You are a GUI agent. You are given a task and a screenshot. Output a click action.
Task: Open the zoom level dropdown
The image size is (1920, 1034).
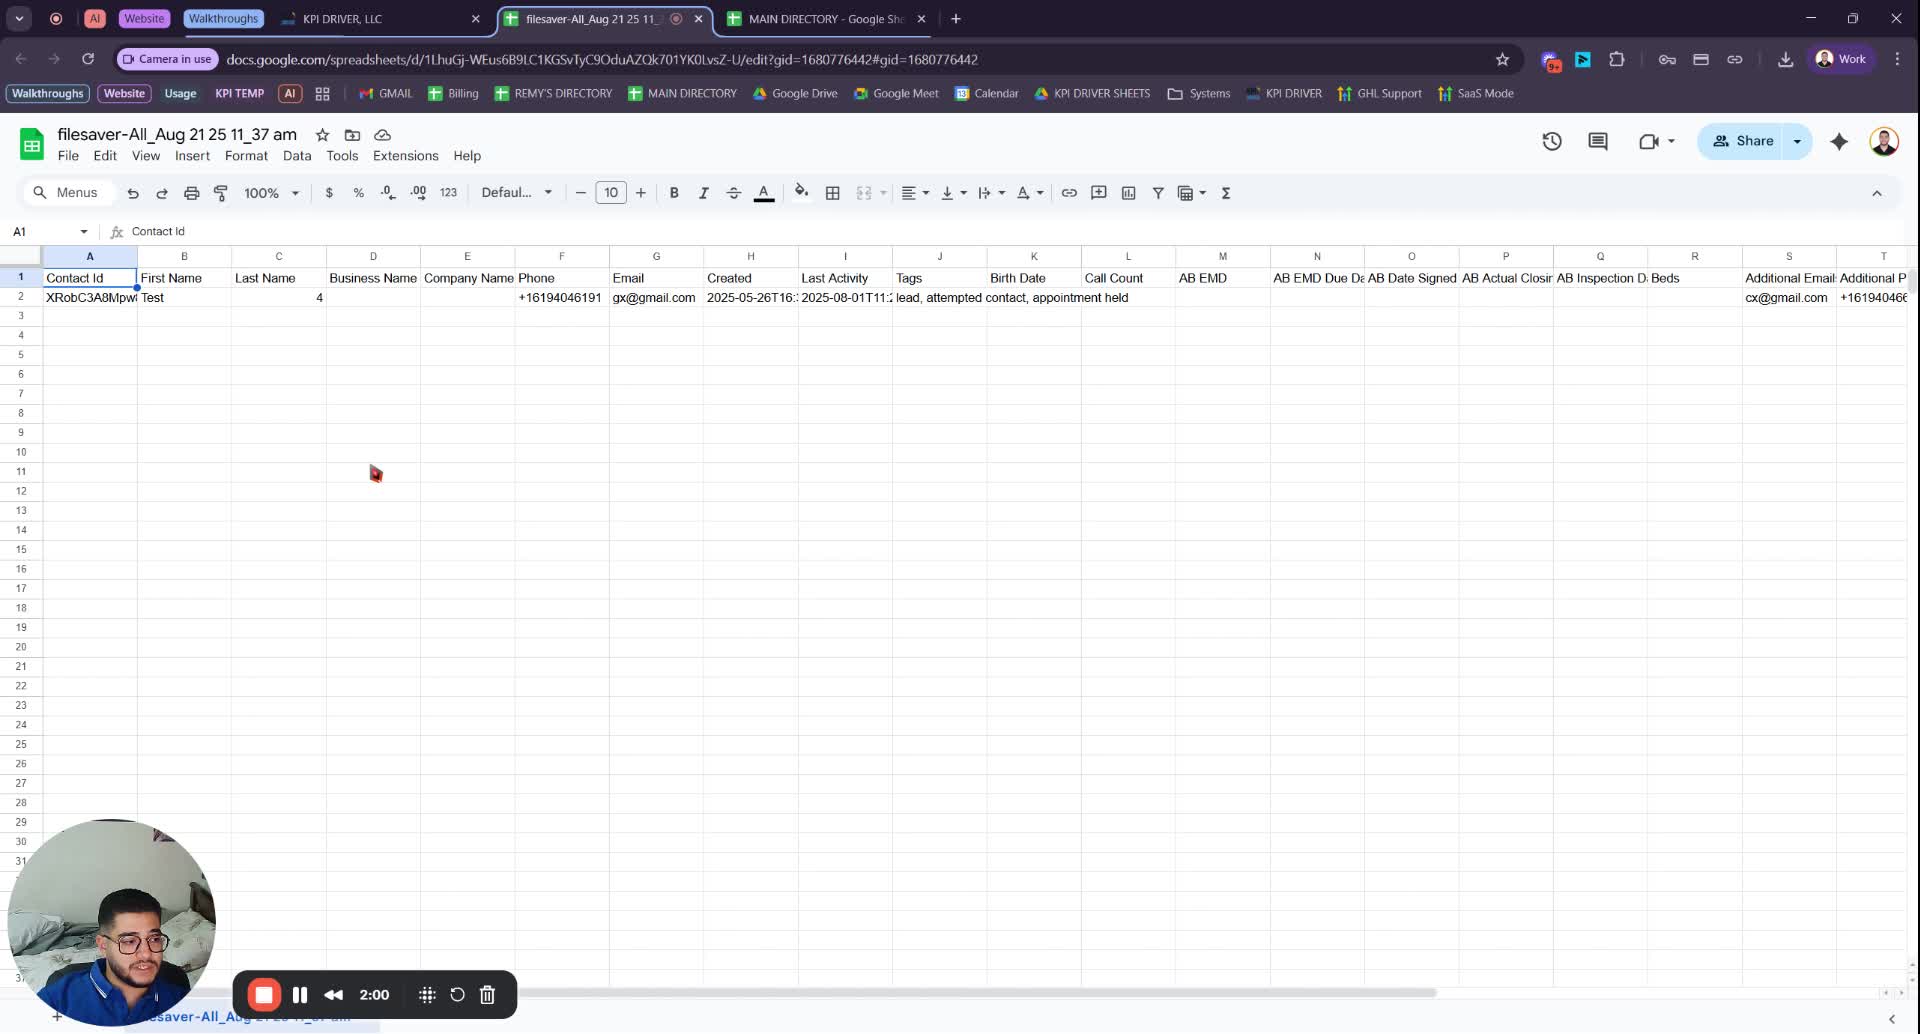271,193
